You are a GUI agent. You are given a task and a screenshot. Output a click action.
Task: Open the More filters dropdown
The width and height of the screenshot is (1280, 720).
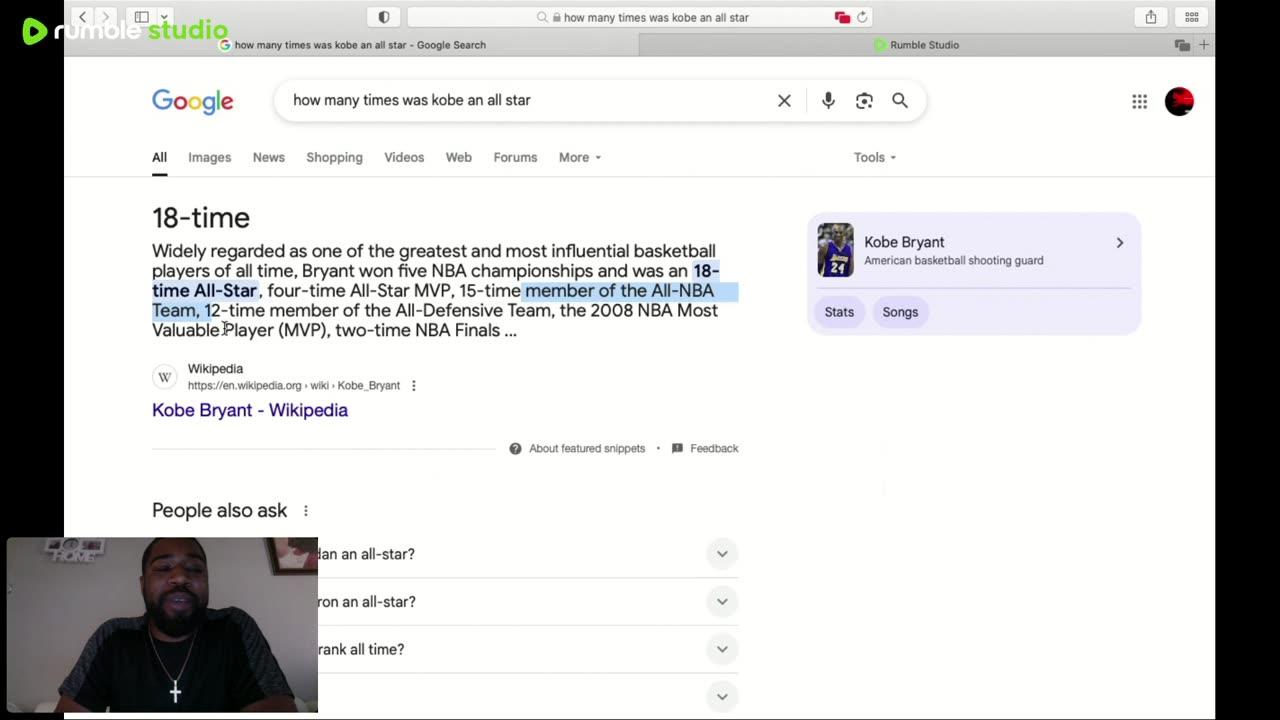(x=580, y=157)
